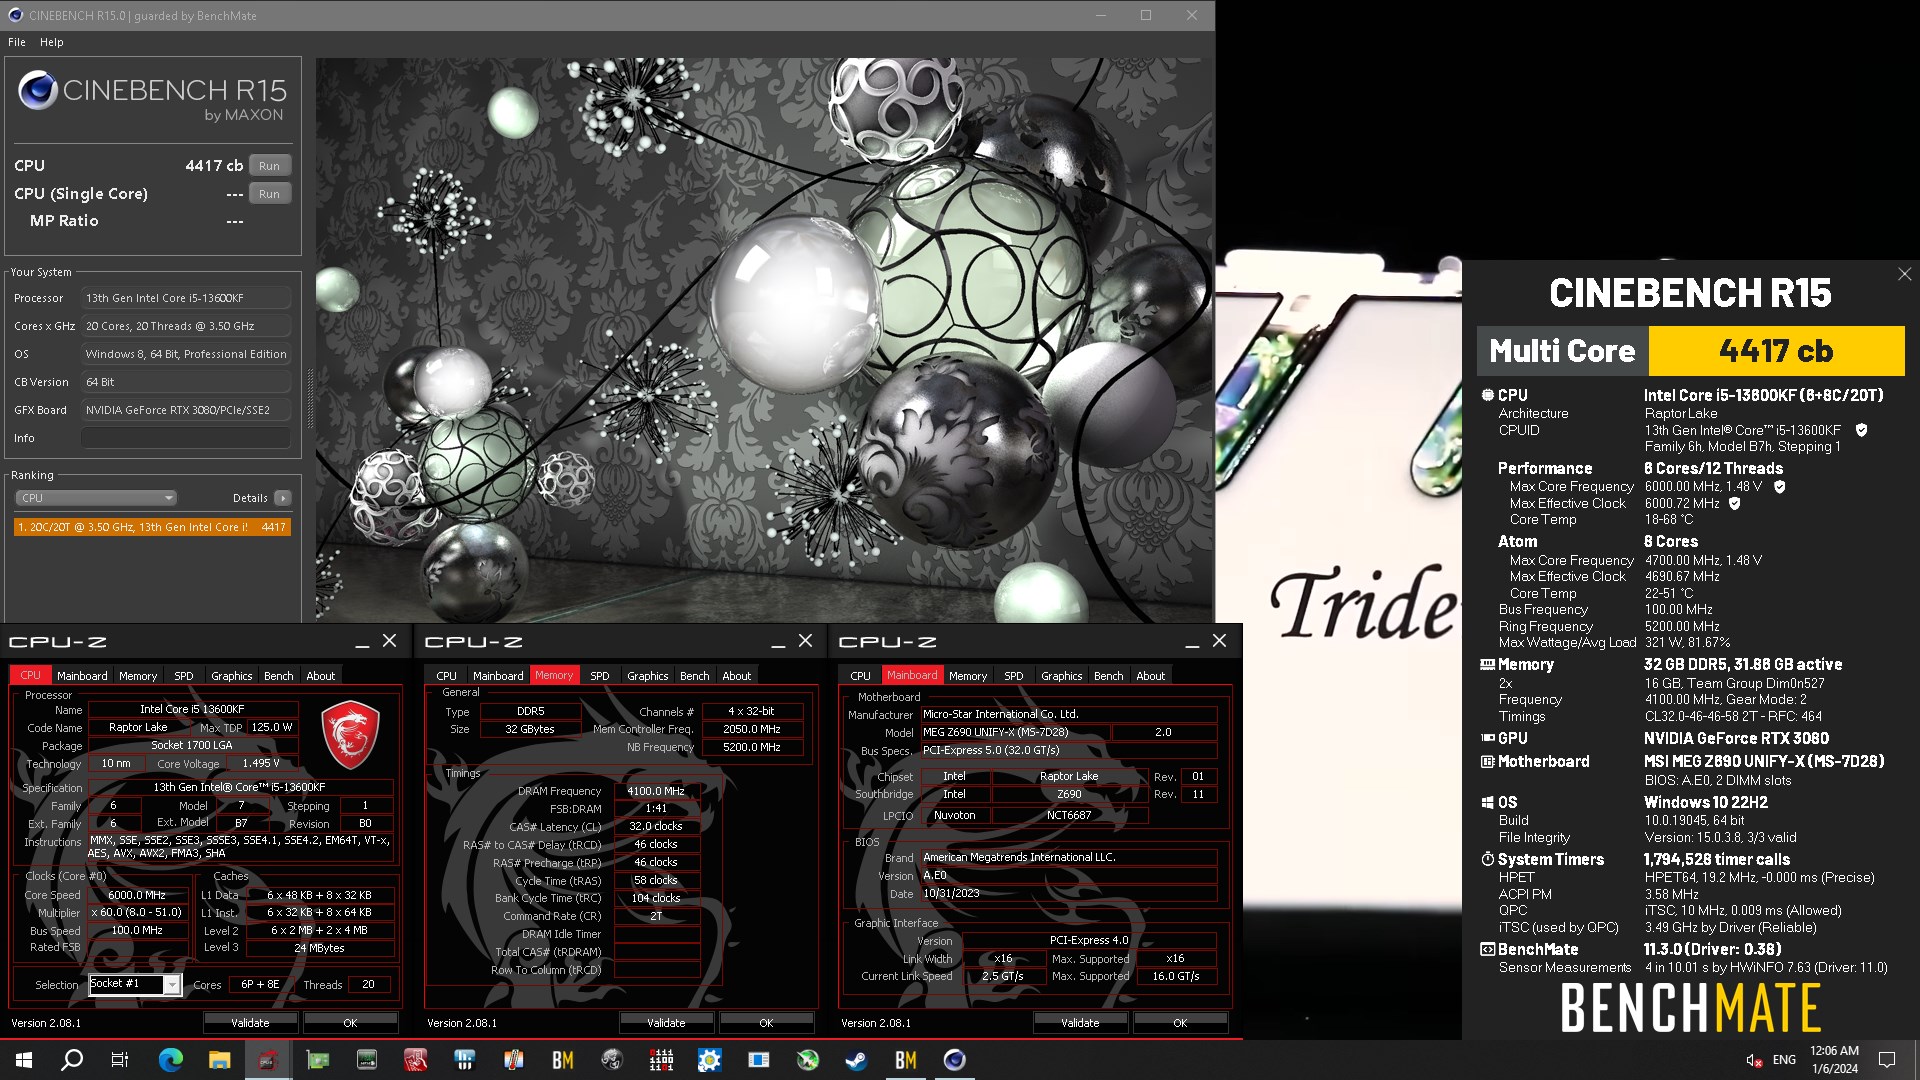Close the BenchMate result panel

[x=1904, y=274]
